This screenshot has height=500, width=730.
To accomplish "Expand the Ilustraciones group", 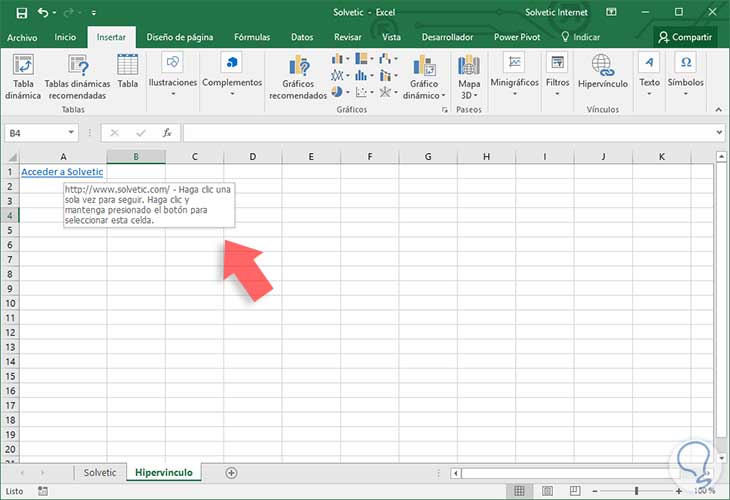I will pyautogui.click(x=172, y=74).
